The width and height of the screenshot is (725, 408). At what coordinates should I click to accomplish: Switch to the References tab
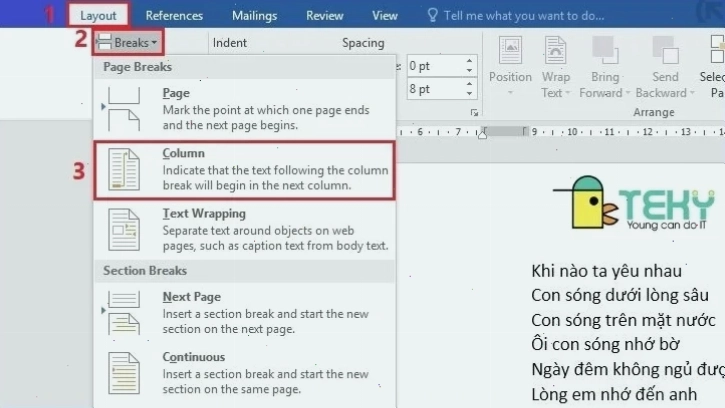point(174,16)
